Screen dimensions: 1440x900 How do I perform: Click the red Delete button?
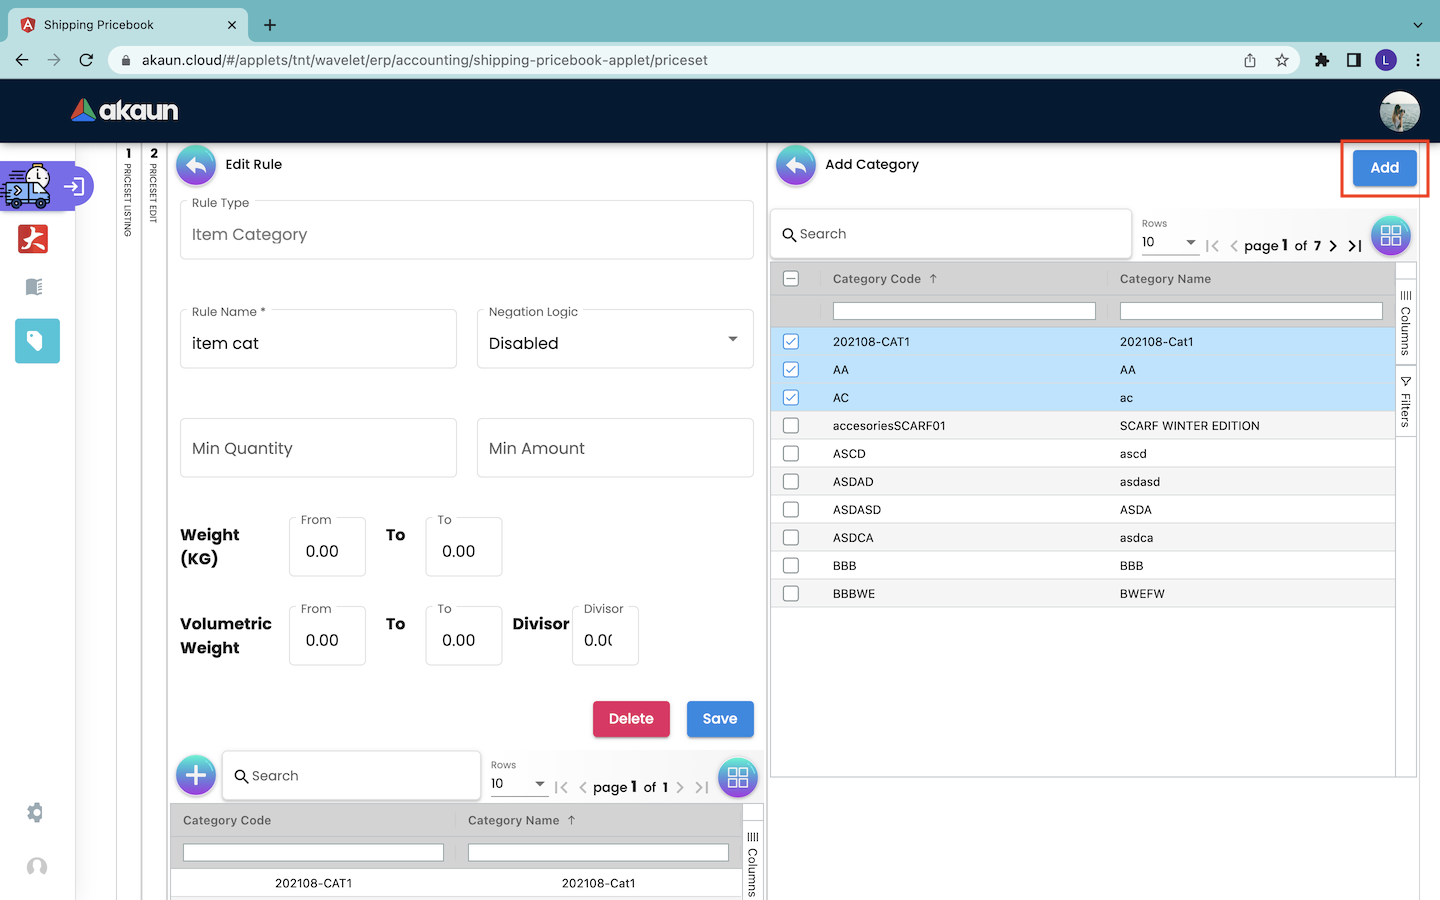pyautogui.click(x=631, y=719)
